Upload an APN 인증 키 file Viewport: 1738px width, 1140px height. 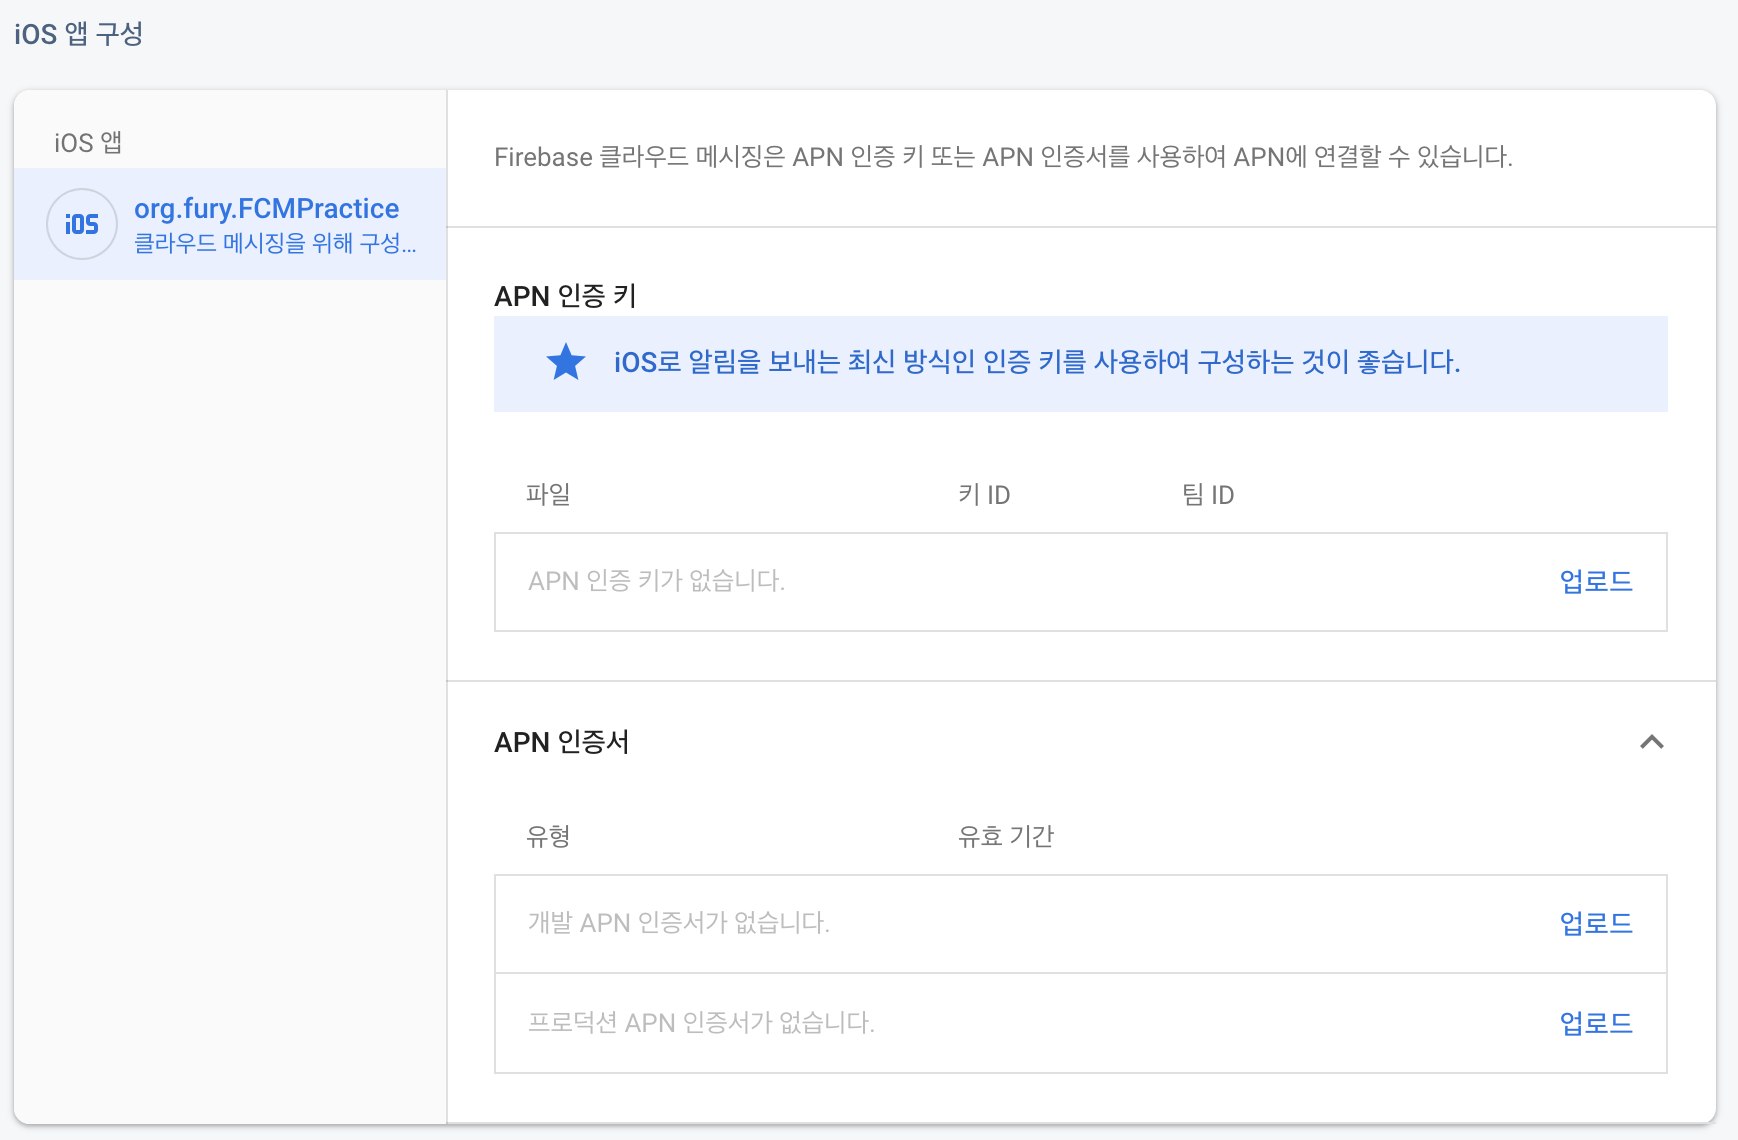1596,581
